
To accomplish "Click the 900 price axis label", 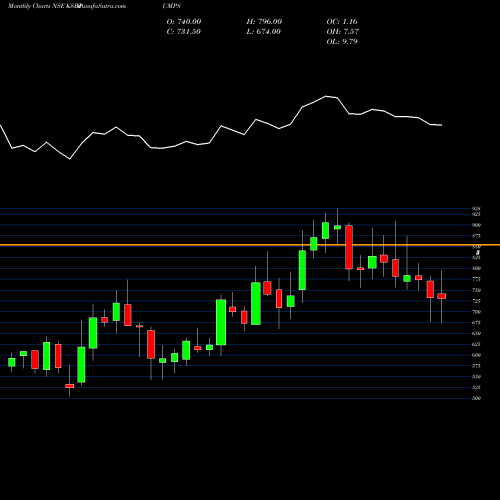I will pos(476,225).
